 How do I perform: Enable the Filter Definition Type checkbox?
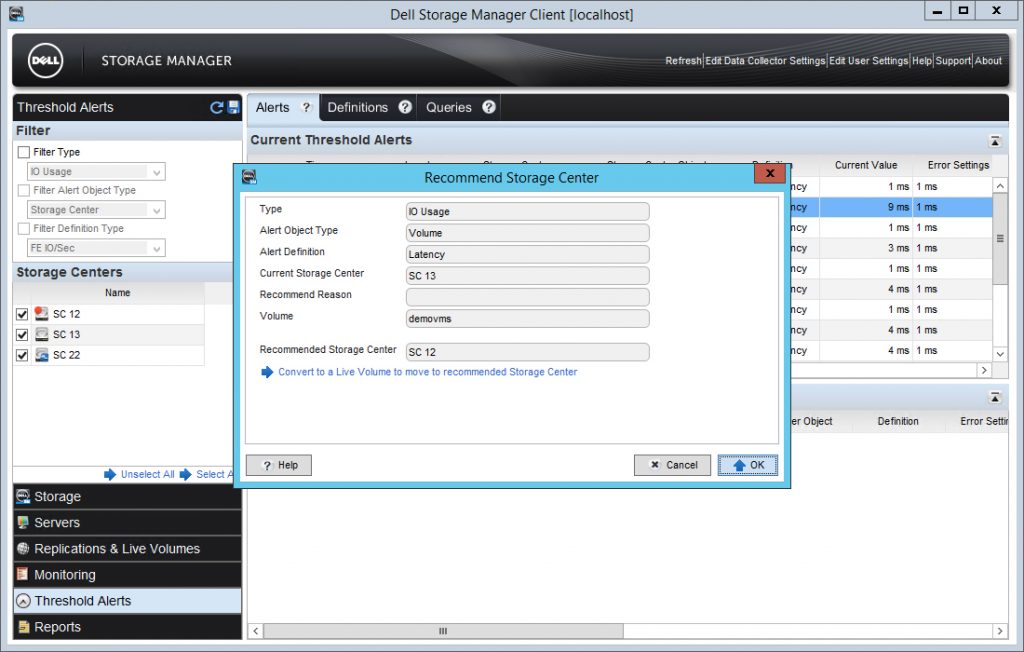[24, 229]
